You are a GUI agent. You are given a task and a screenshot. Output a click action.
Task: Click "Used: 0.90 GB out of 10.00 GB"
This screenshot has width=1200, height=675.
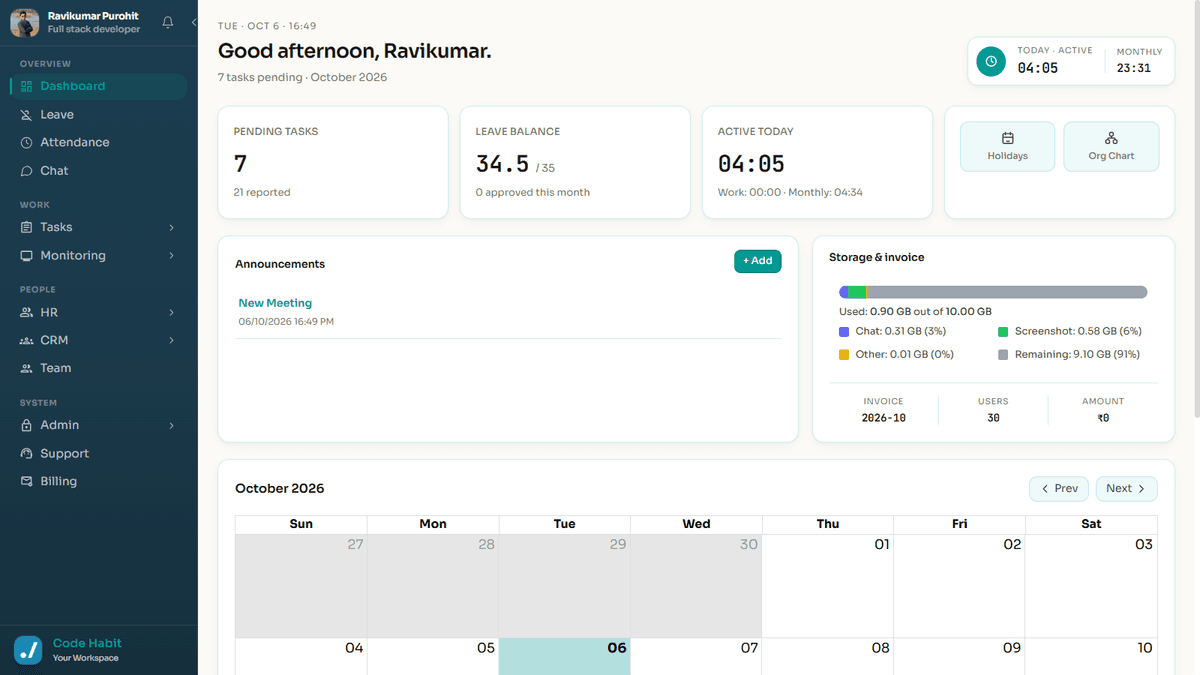[x=915, y=311]
